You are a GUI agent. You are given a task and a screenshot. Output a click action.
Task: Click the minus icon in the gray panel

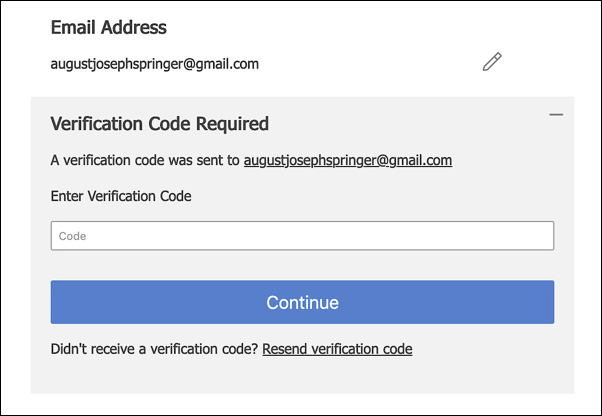pos(556,115)
